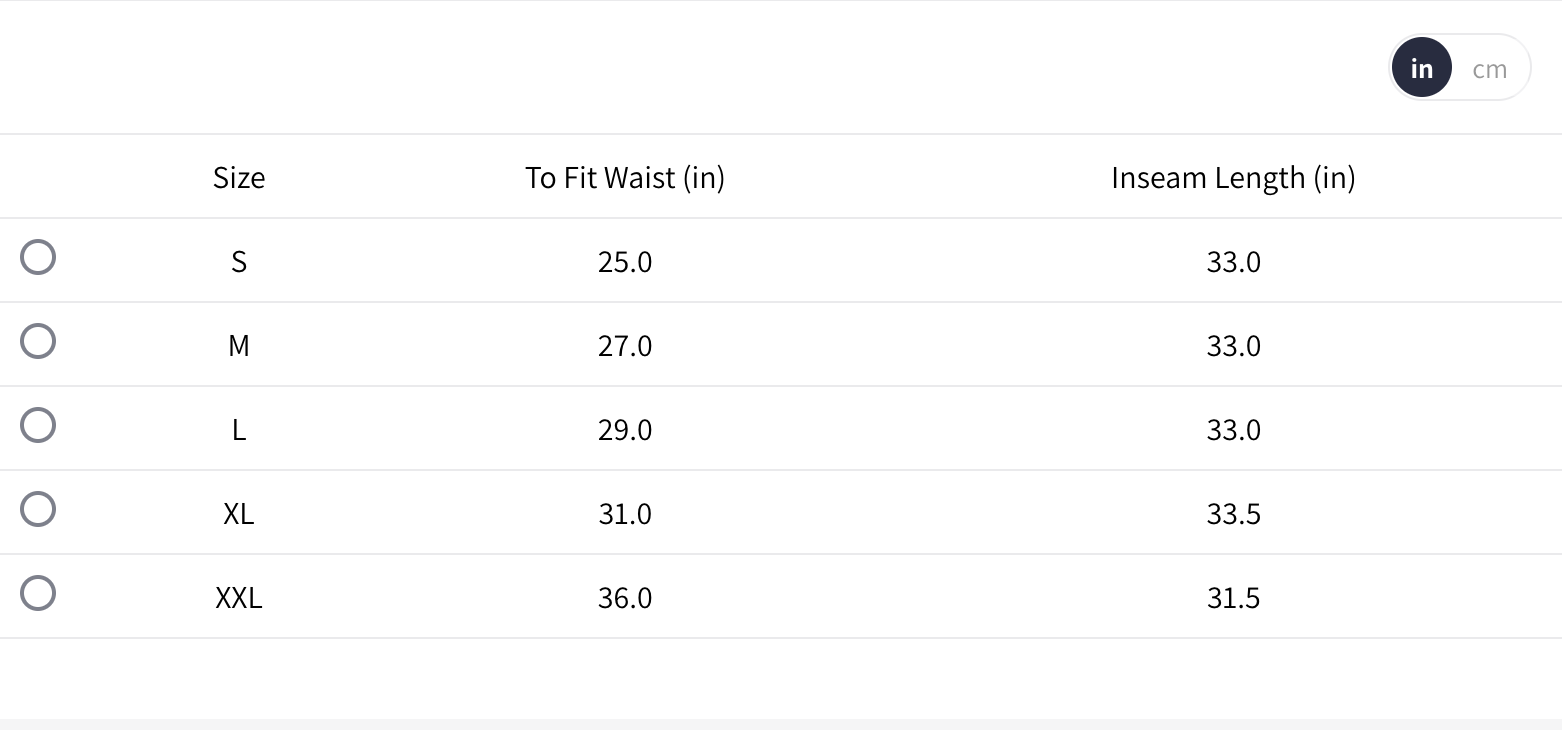Image resolution: width=1562 pixels, height=730 pixels.
Task: Click waist value 36.0
Action: click(625, 598)
